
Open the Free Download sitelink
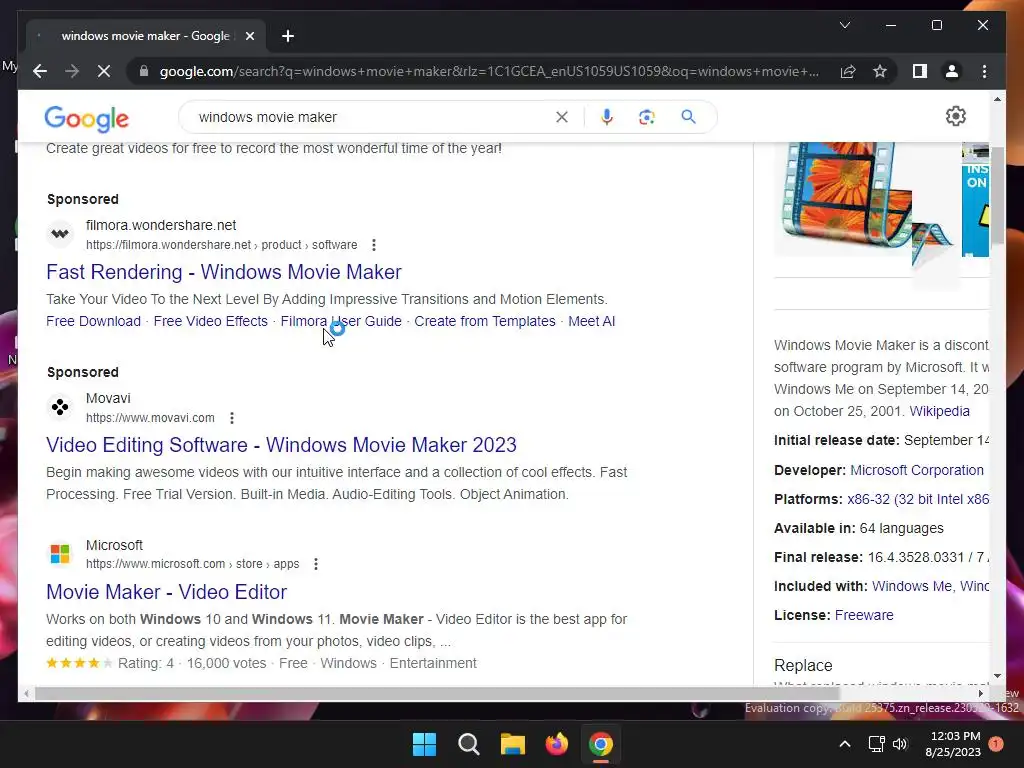(93, 321)
